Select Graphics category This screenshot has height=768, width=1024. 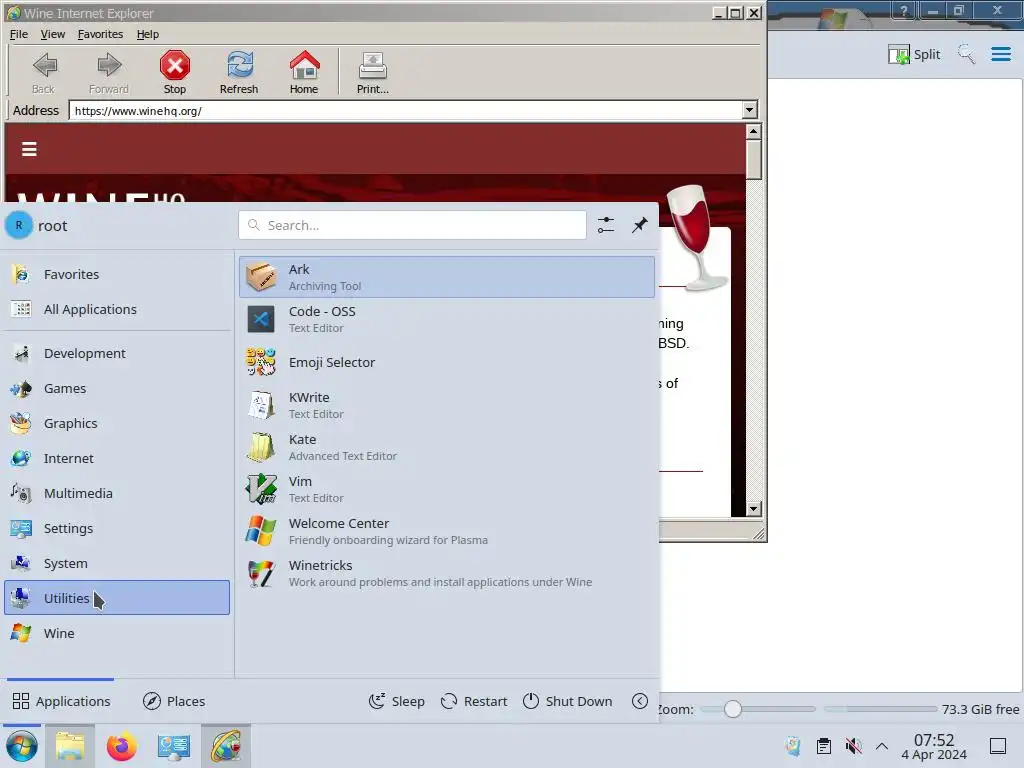click(x=117, y=423)
